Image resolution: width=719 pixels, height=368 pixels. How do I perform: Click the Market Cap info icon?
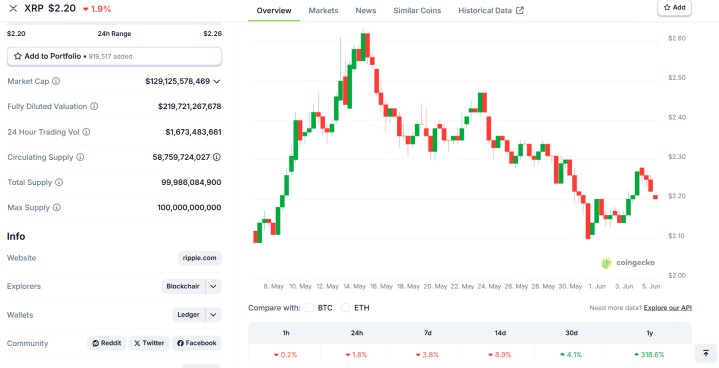tap(56, 81)
